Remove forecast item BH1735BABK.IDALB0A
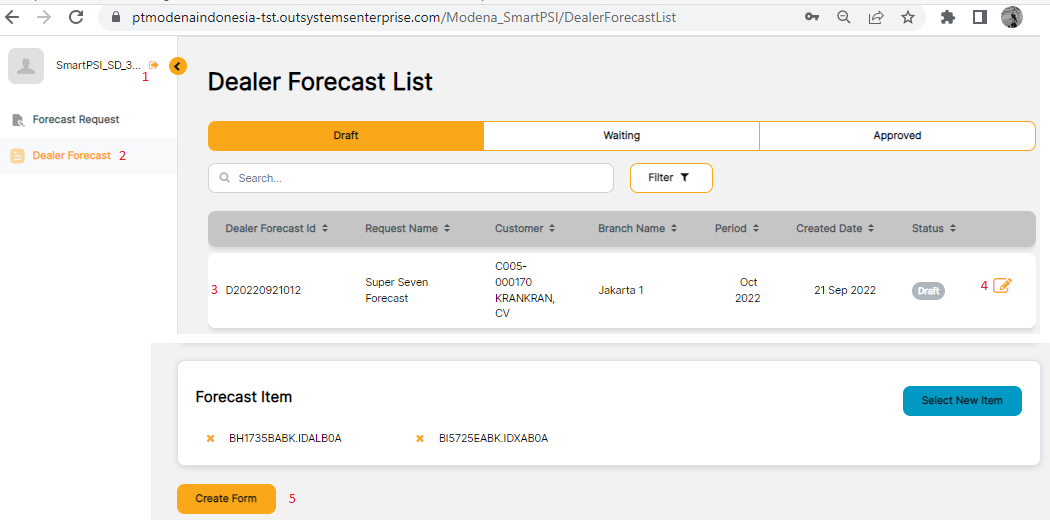The width and height of the screenshot is (1050, 520). click(x=210, y=438)
